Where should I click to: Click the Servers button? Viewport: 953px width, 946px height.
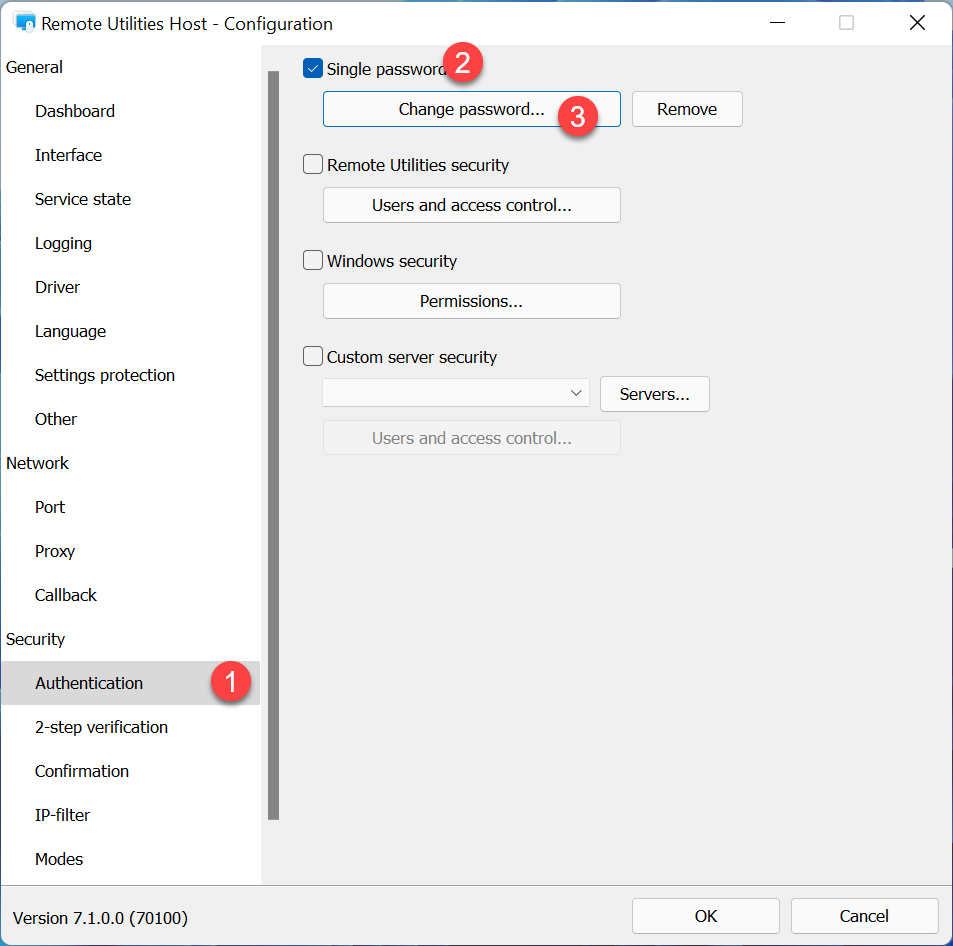(654, 394)
